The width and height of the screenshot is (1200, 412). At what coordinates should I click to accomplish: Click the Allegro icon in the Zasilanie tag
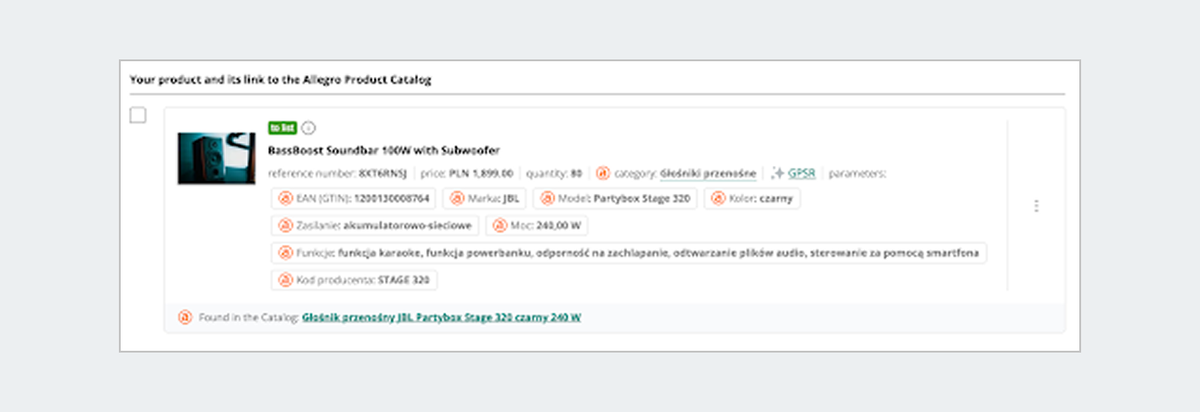(x=285, y=226)
